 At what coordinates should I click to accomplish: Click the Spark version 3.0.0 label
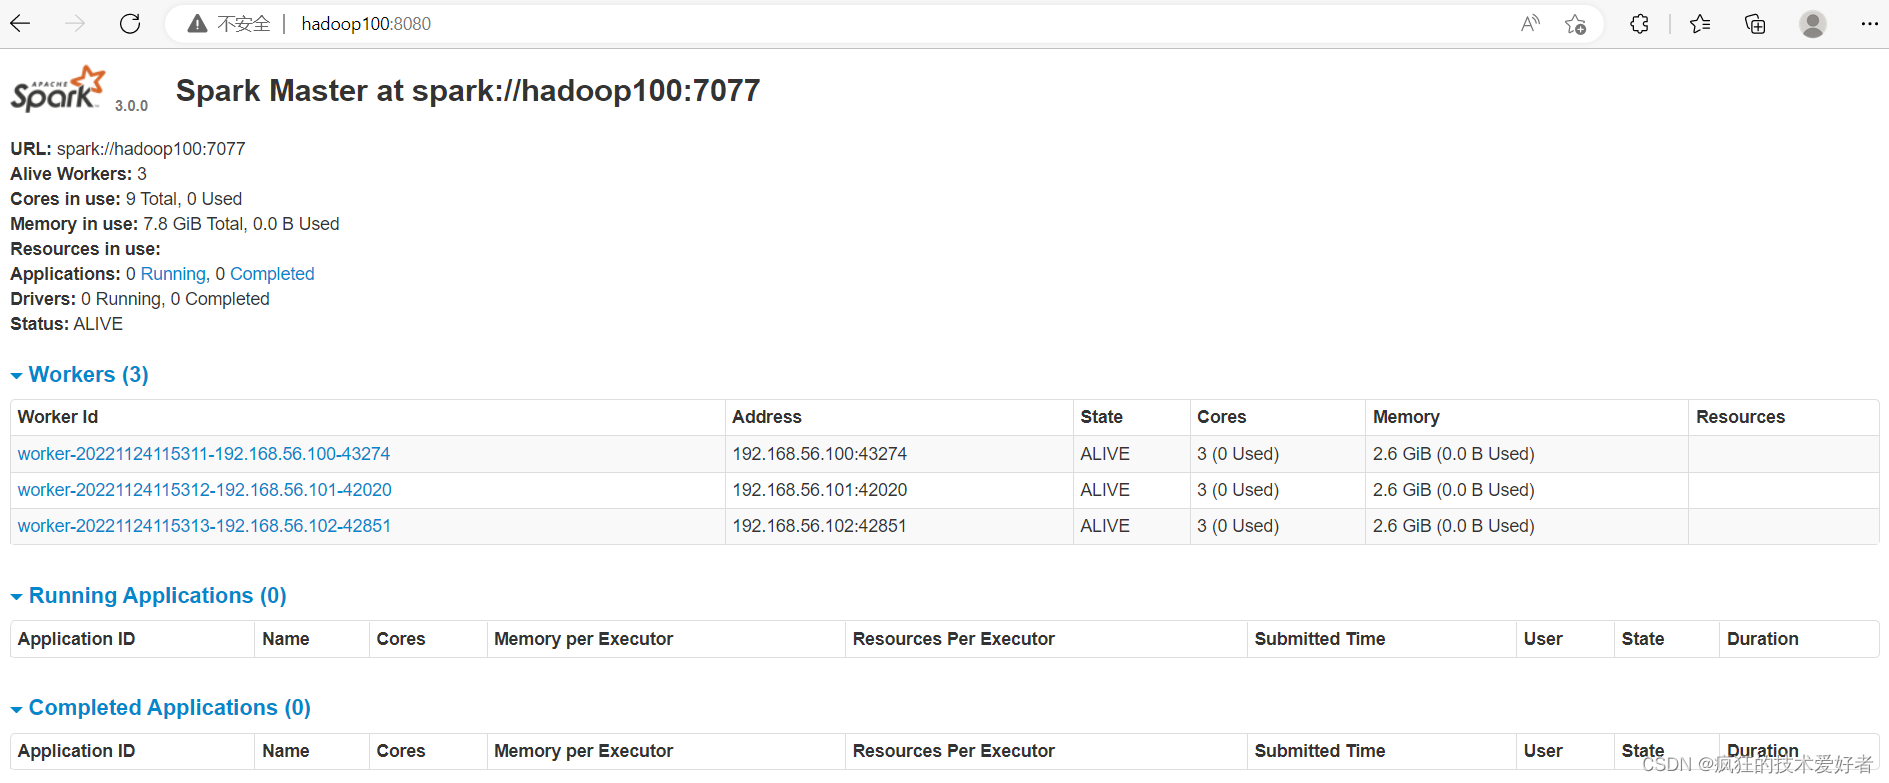pos(131,105)
